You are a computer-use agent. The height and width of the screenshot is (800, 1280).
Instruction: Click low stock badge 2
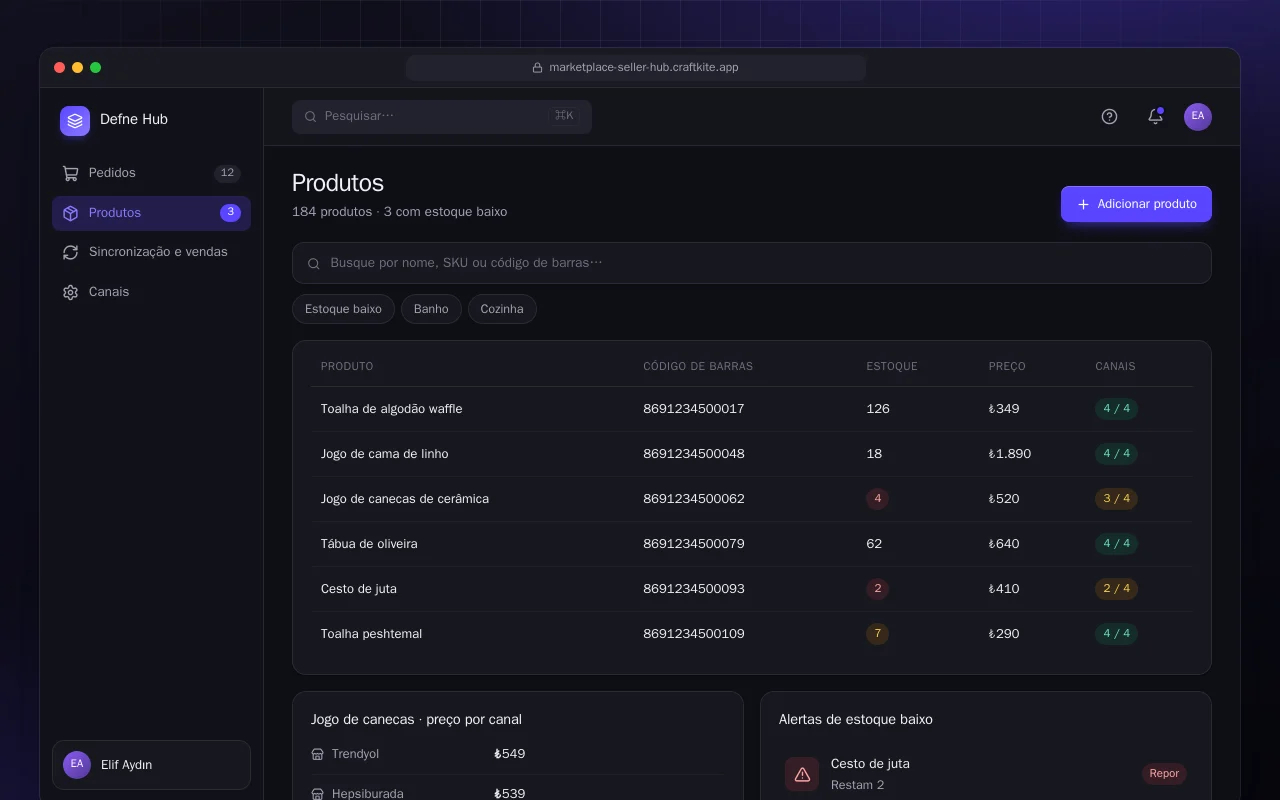[x=878, y=589]
